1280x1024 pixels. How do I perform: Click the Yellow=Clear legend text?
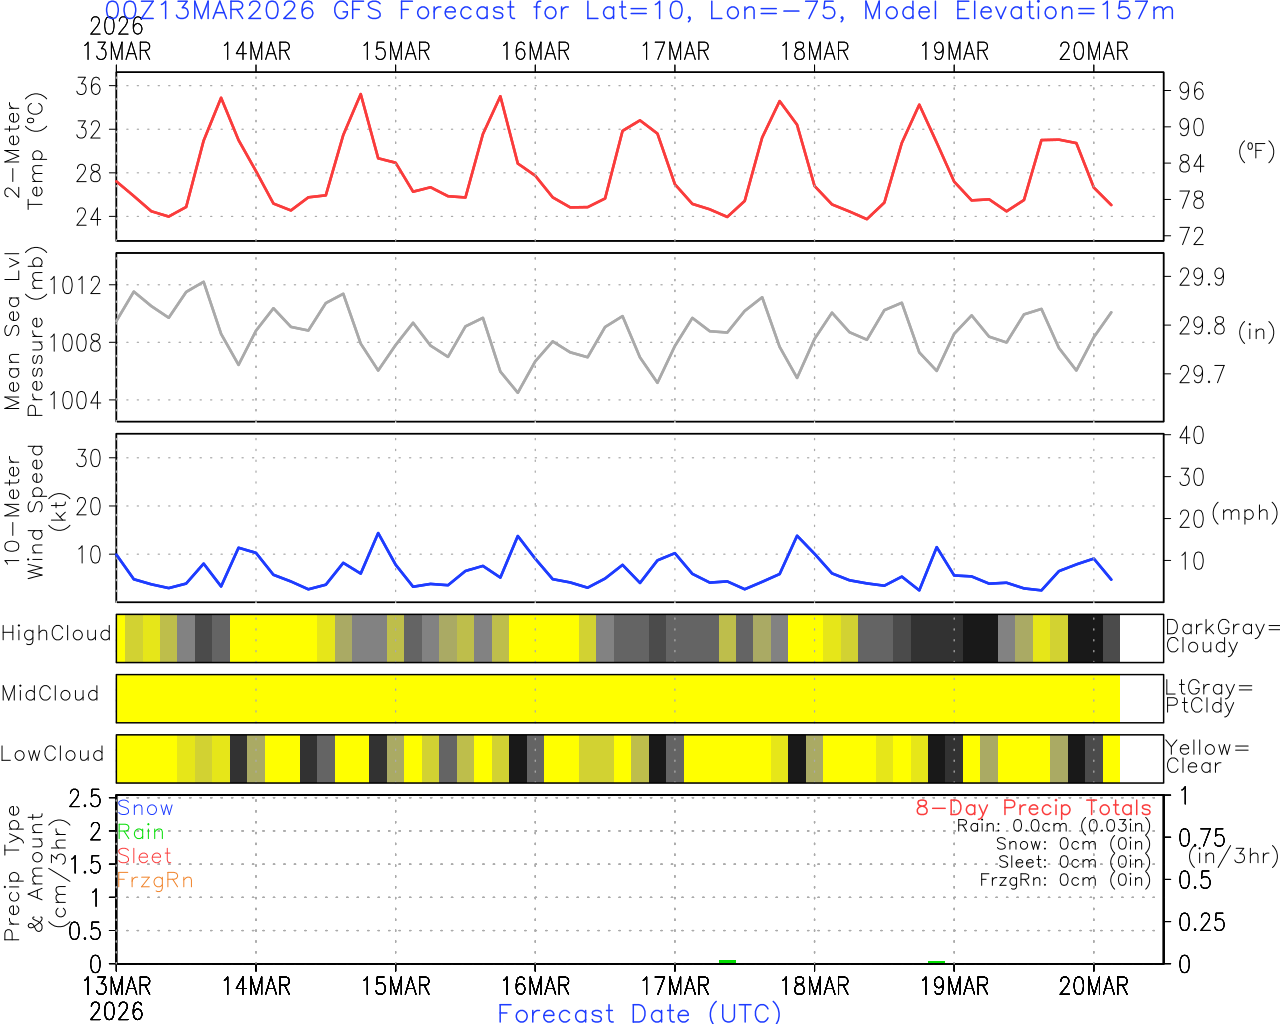coord(1207,756)
